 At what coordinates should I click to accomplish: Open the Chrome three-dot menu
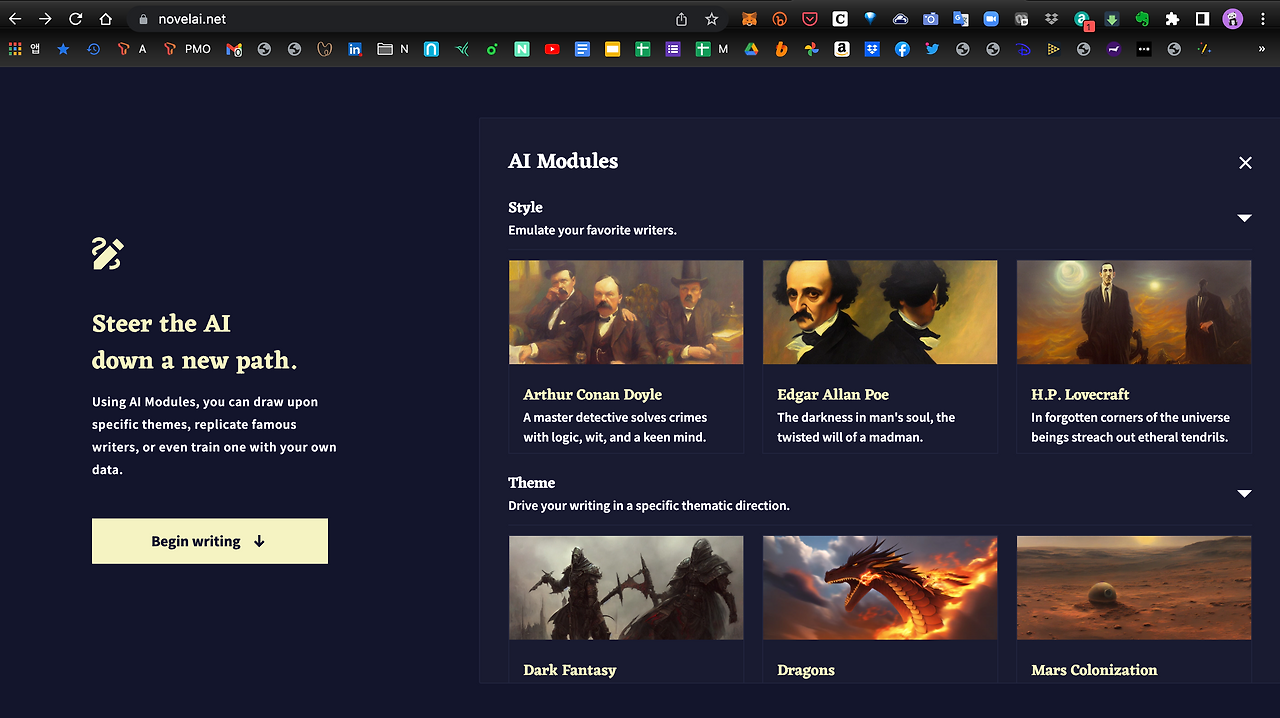point(1263,19)
